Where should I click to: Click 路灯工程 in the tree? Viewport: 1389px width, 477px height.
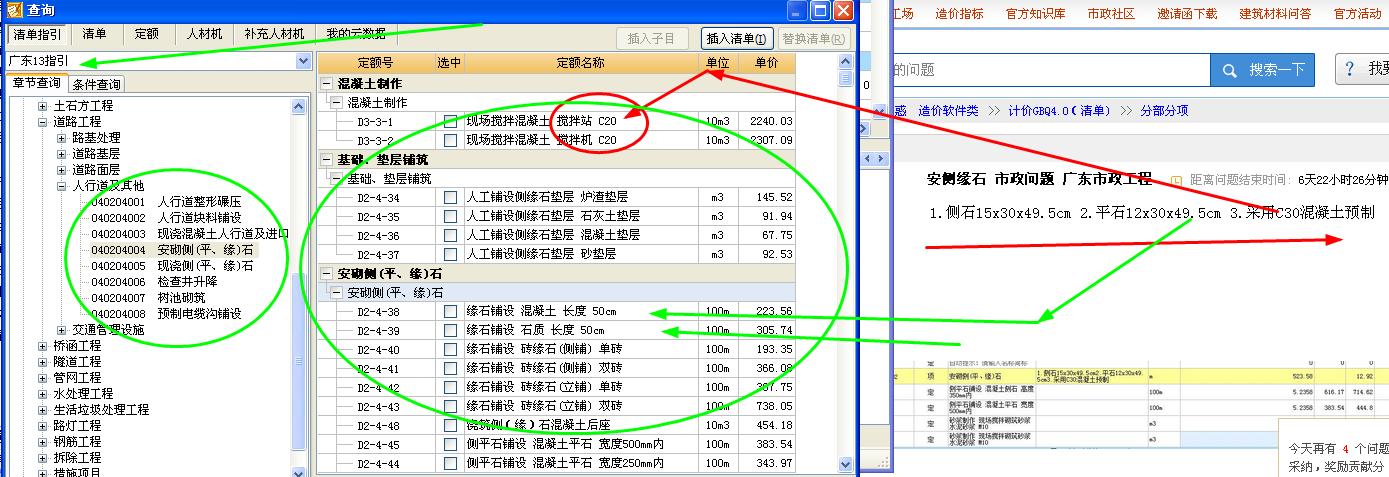tap(77, 426)
